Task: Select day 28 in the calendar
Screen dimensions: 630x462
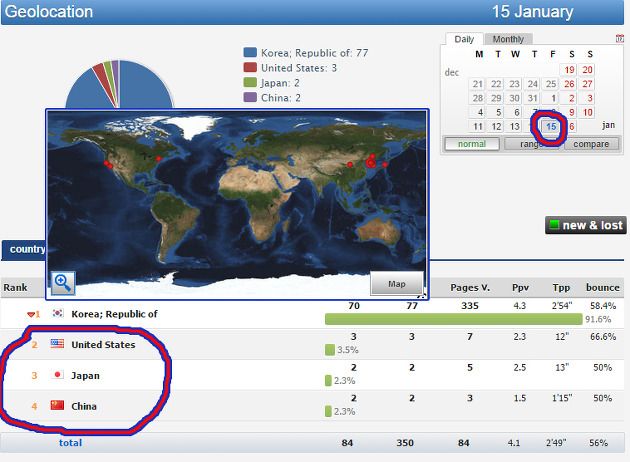Action: 478,98
